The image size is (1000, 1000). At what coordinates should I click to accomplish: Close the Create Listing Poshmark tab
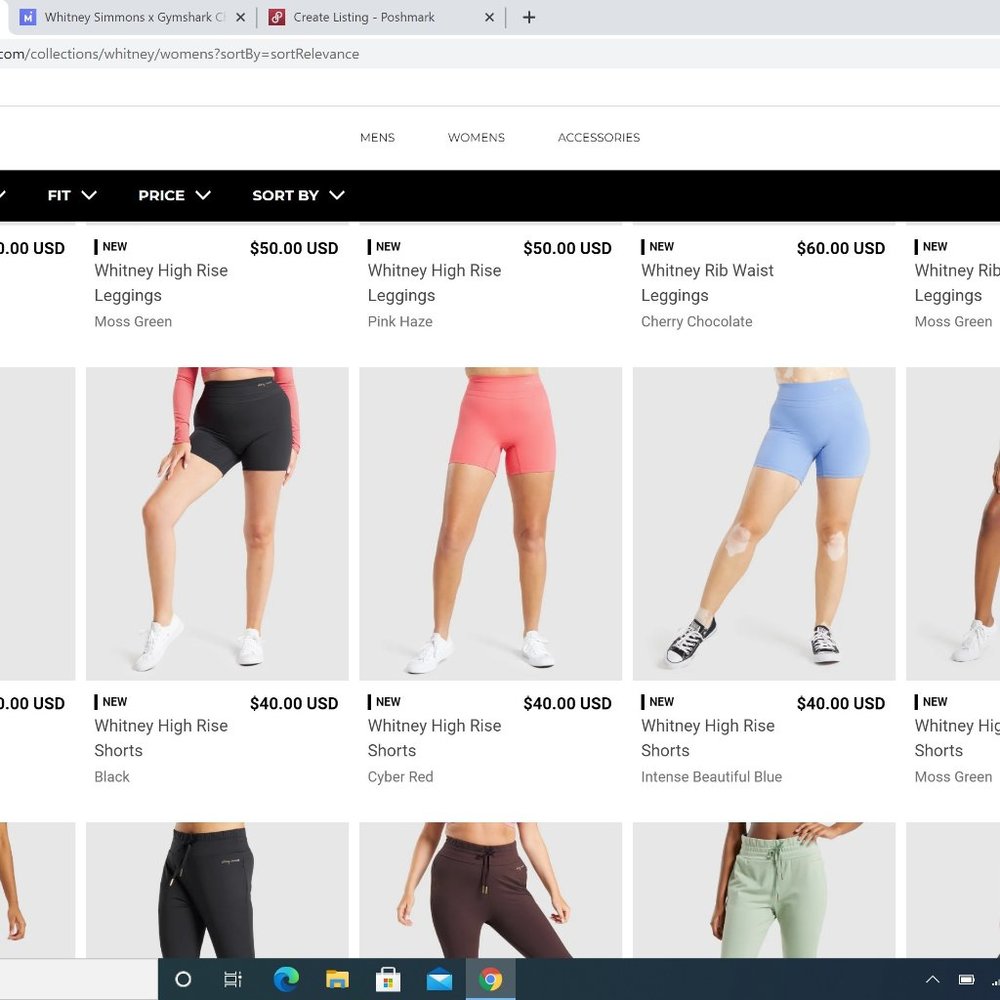click(x=489, y=17)
